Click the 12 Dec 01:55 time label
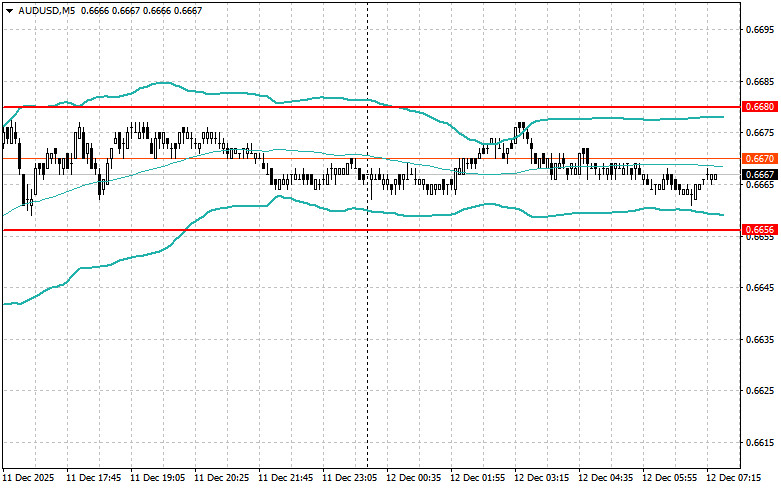This screenshot has width=781, height=489. click(x=478, y=478)
